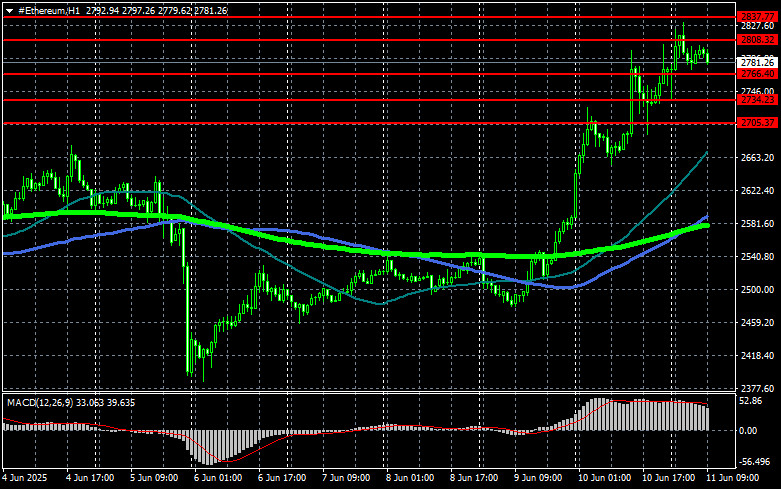Click the 10 Jun 17:00 time label
Screen dimensions: 781x489
pyautogui.click(x=668, y=478)
